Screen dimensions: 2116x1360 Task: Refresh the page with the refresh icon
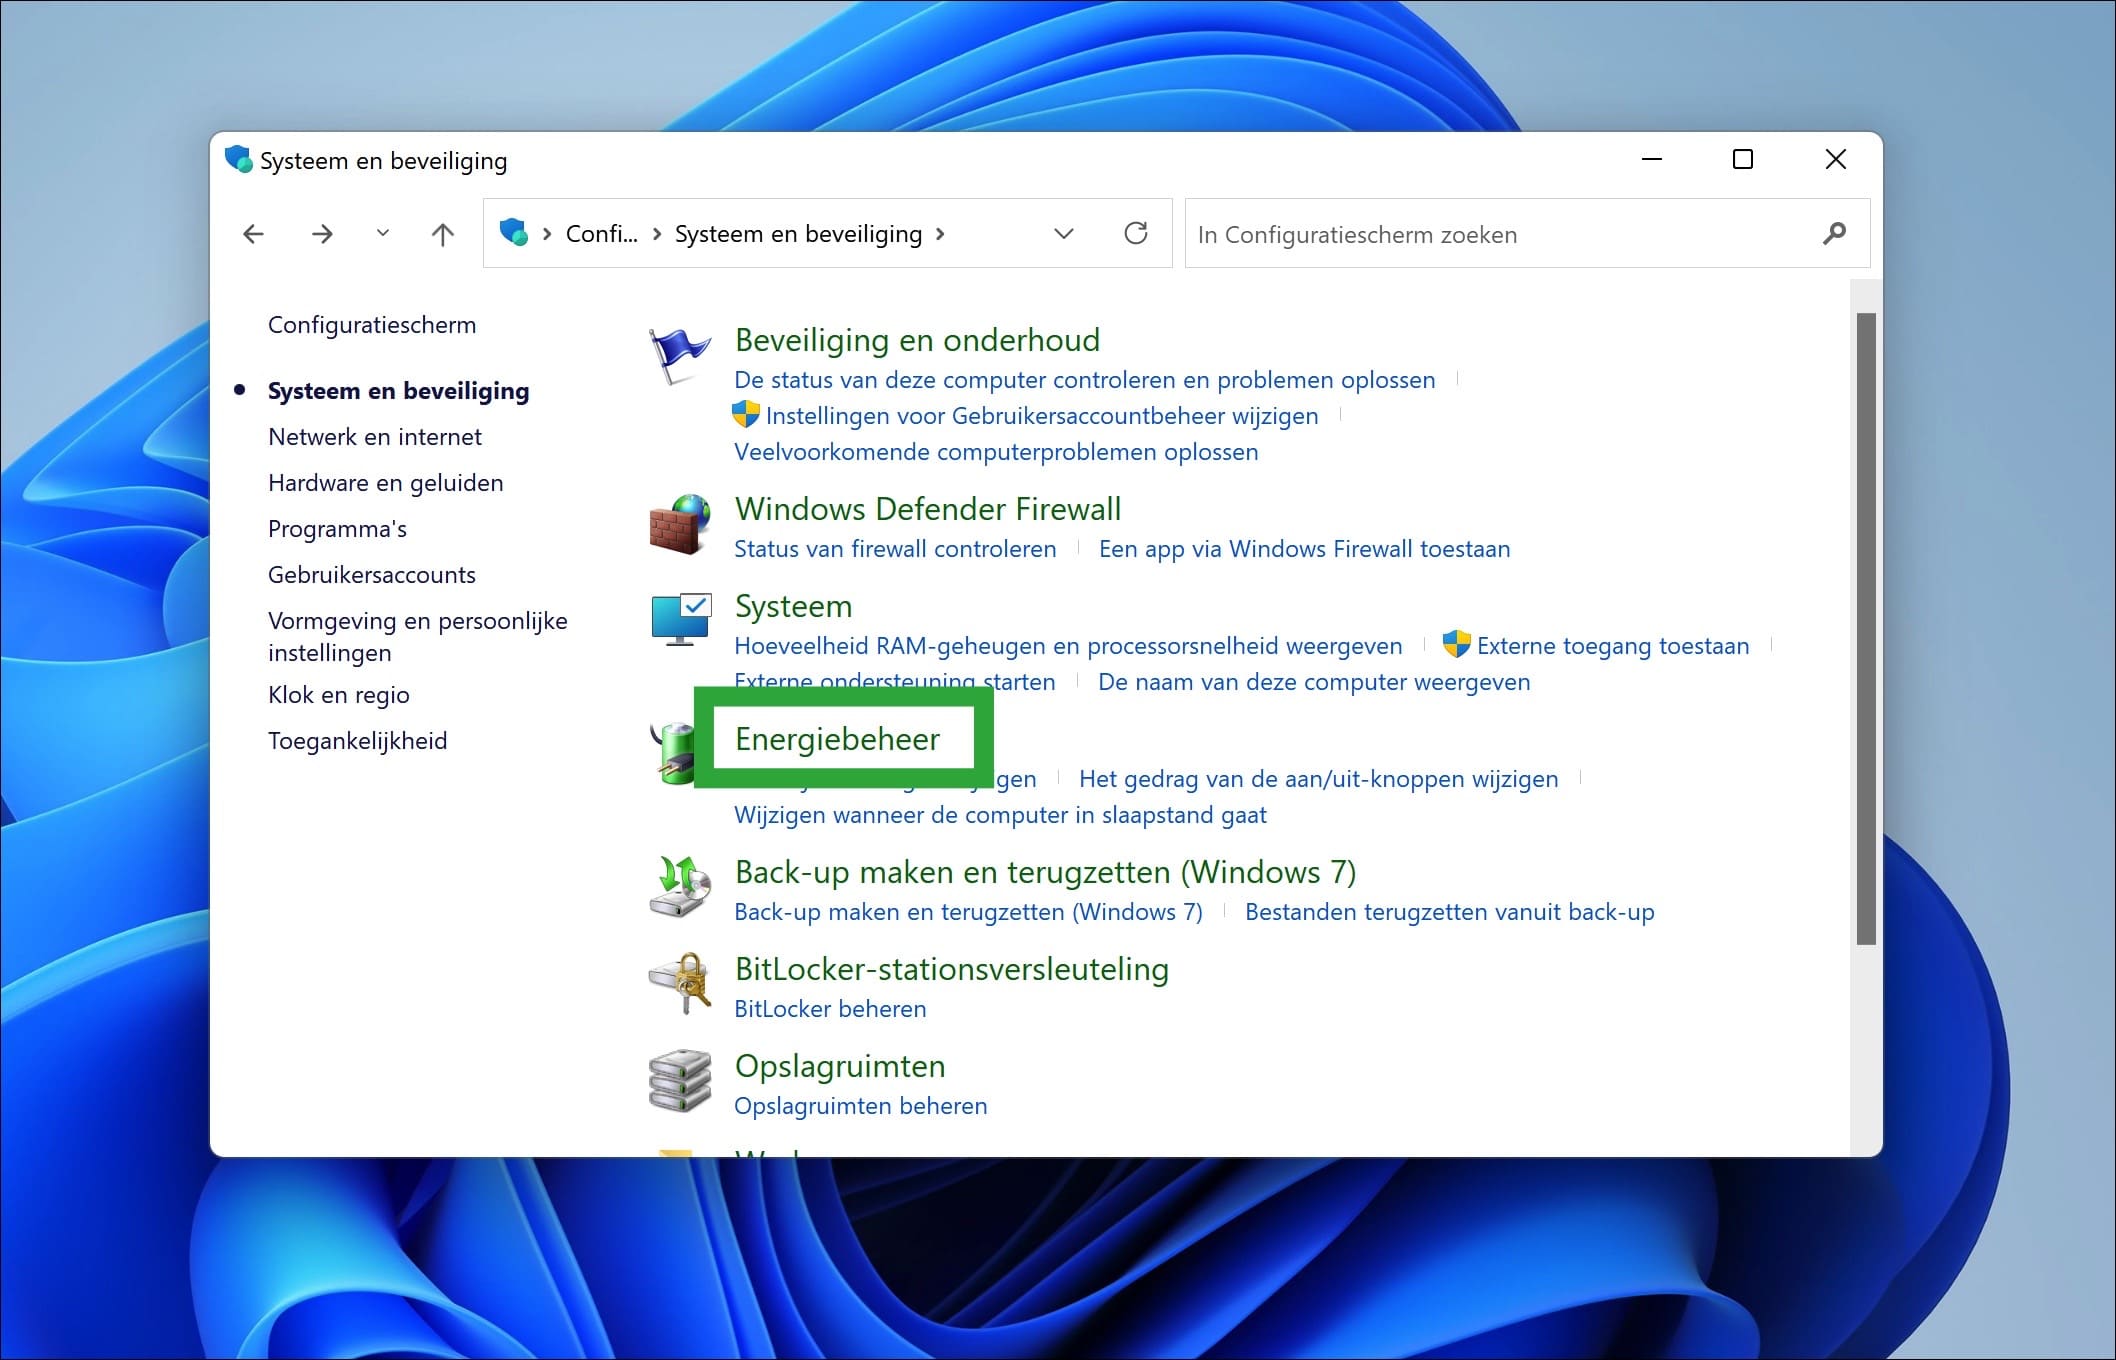tap(1138, 233)
